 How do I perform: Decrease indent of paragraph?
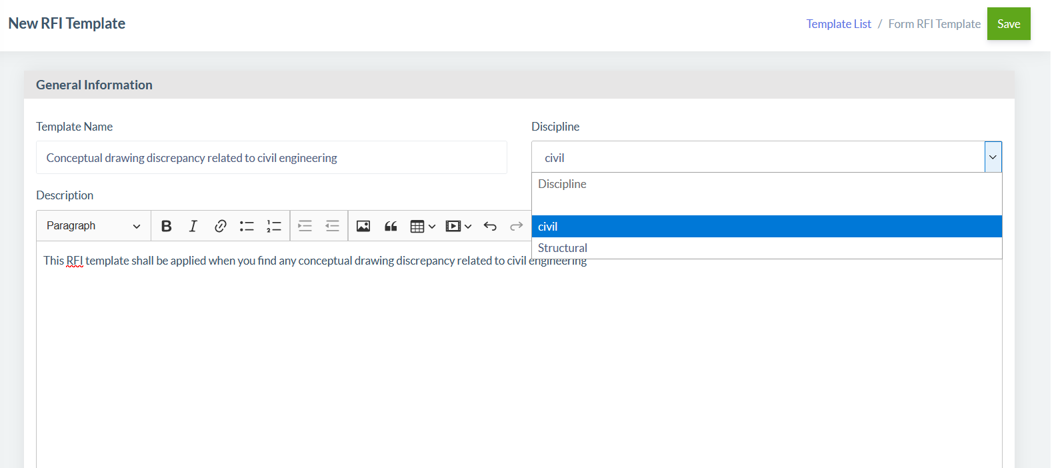(332, 226)
